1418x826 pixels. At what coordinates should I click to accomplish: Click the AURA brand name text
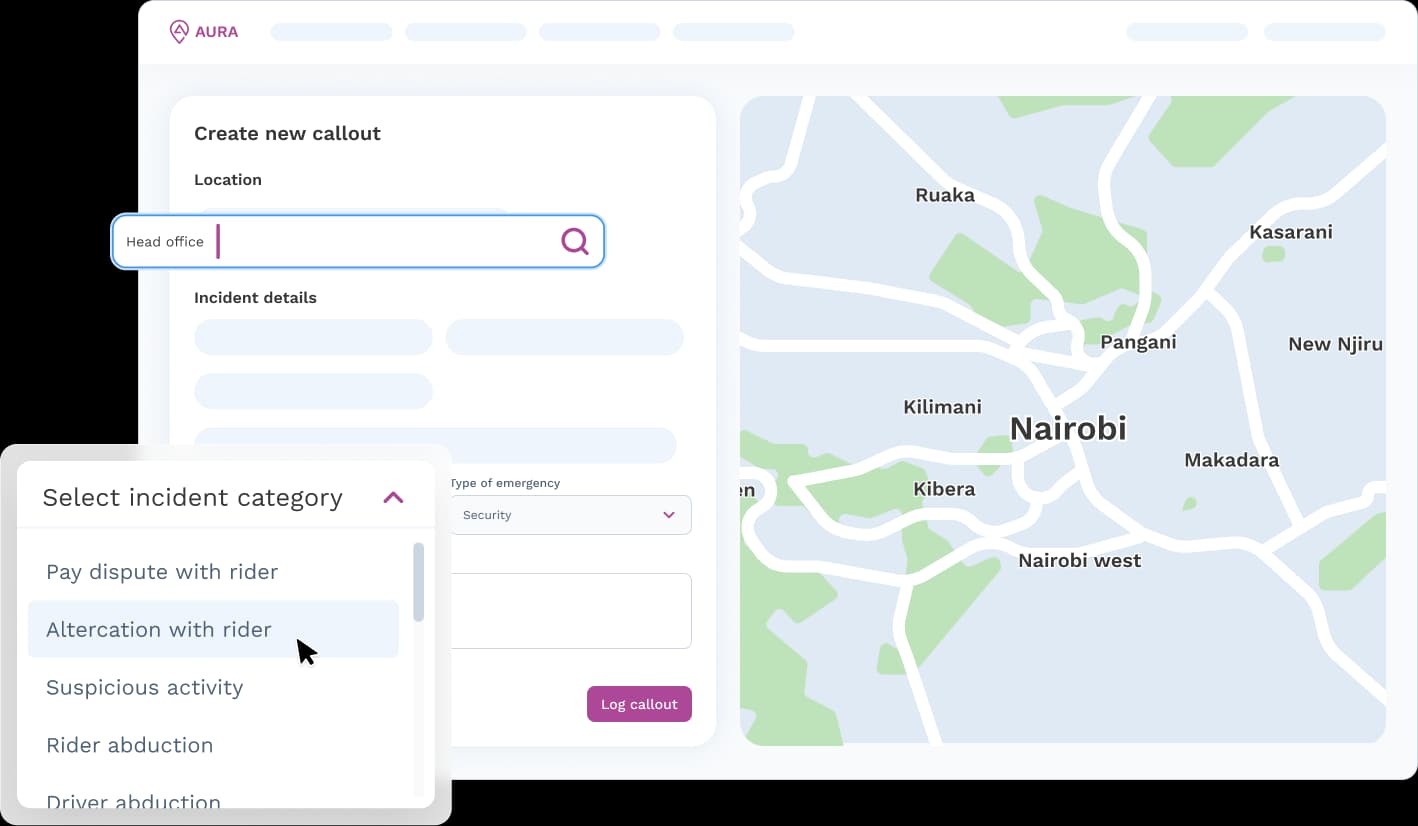217,32
